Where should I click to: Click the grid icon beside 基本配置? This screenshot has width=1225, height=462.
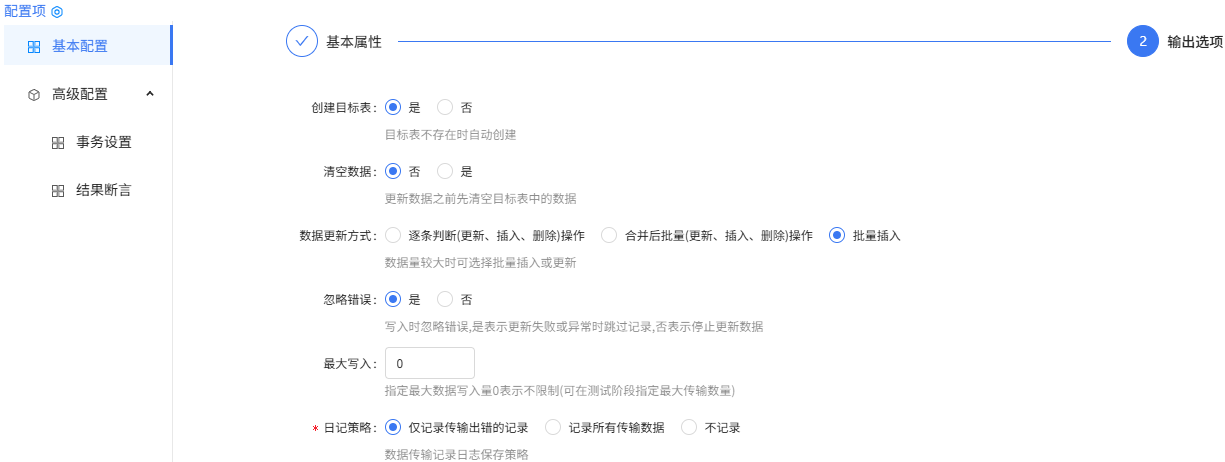click(x=34, y=46)
